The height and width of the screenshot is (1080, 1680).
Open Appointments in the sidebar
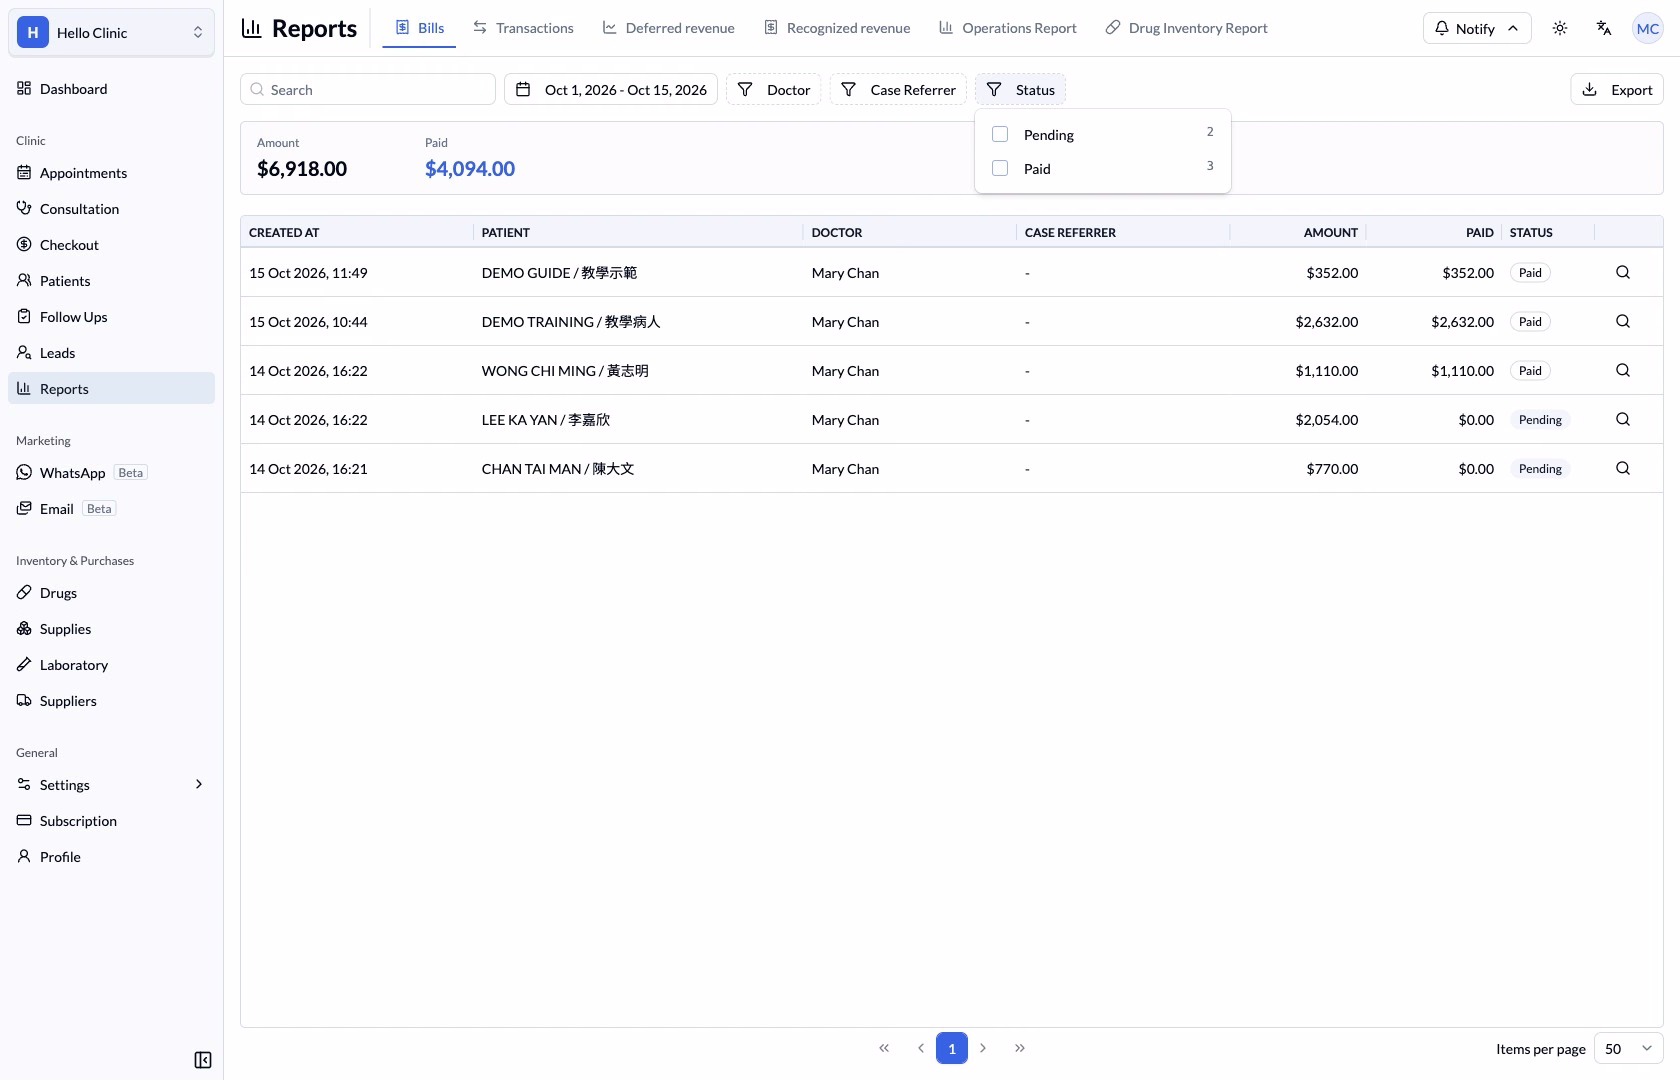tap(111, 173)
